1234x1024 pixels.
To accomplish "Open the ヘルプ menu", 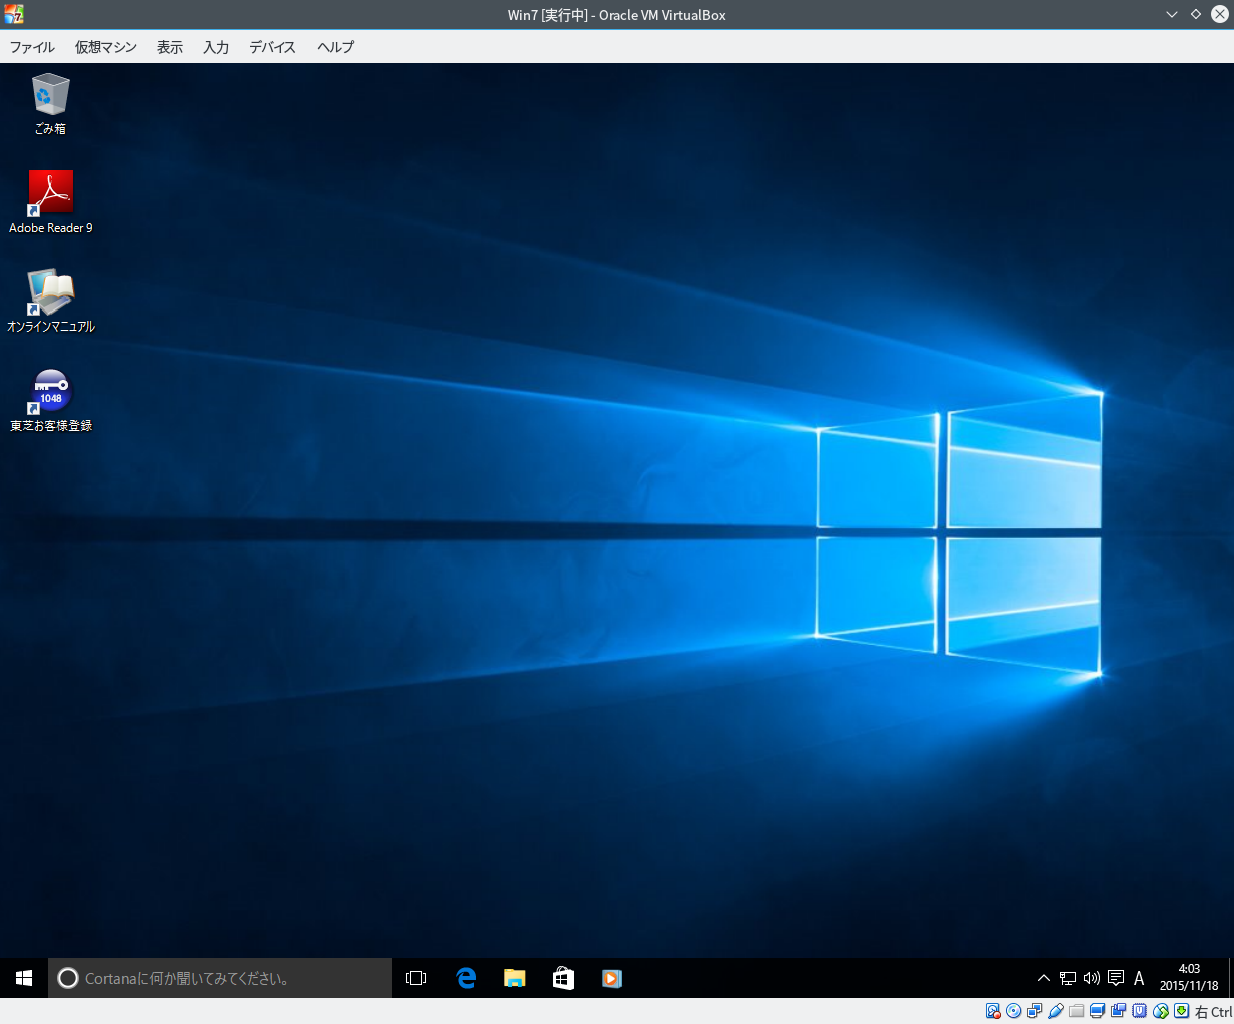I will pyautogui.click(x=335, y=47).
